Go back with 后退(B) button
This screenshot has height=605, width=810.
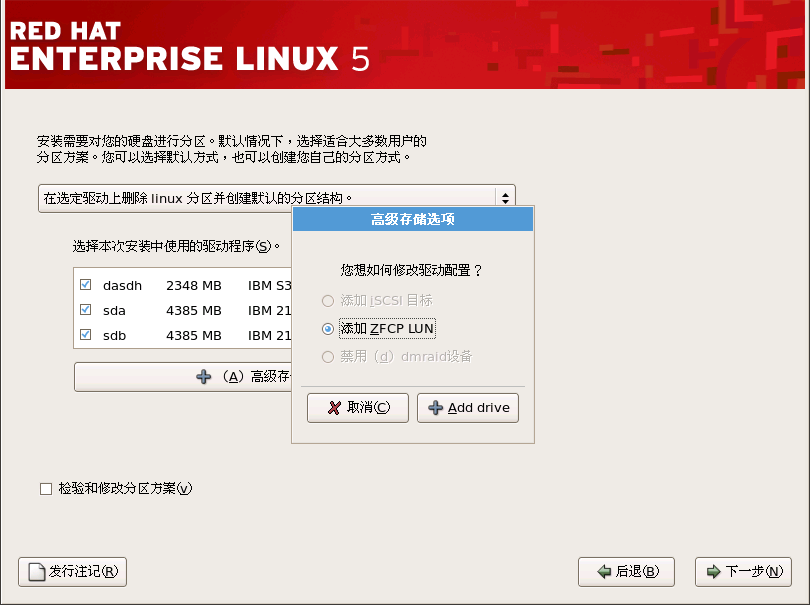tap(626, 571)
